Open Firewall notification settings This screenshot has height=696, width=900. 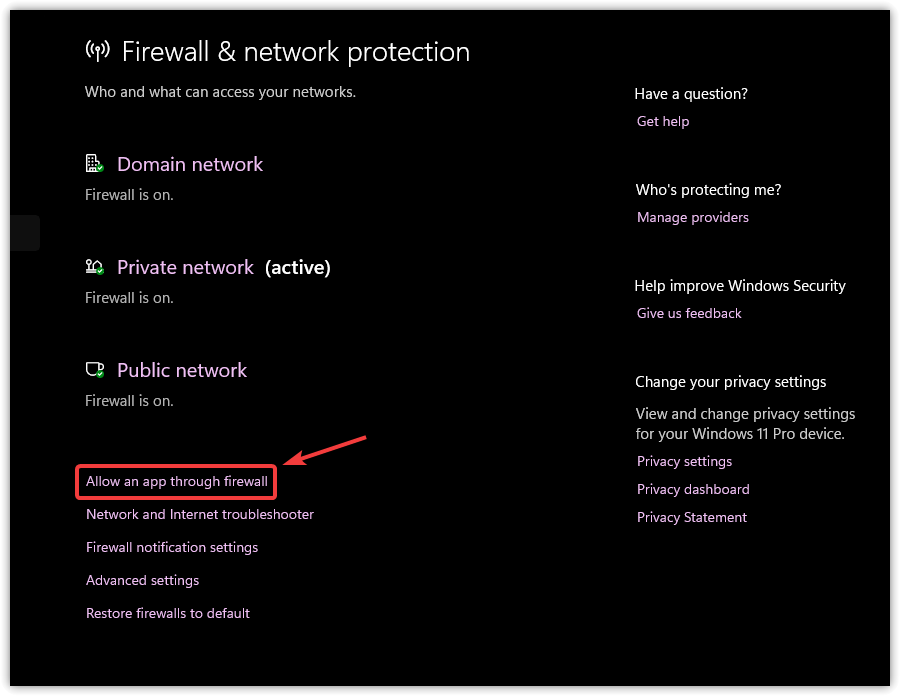point(172,547)
